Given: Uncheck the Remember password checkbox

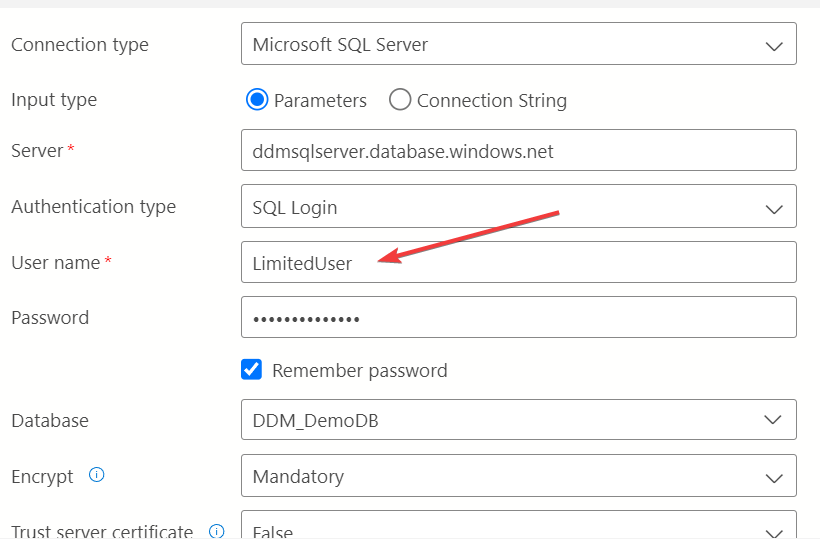Looking at the screenshot, I should [x=252, y=369].
